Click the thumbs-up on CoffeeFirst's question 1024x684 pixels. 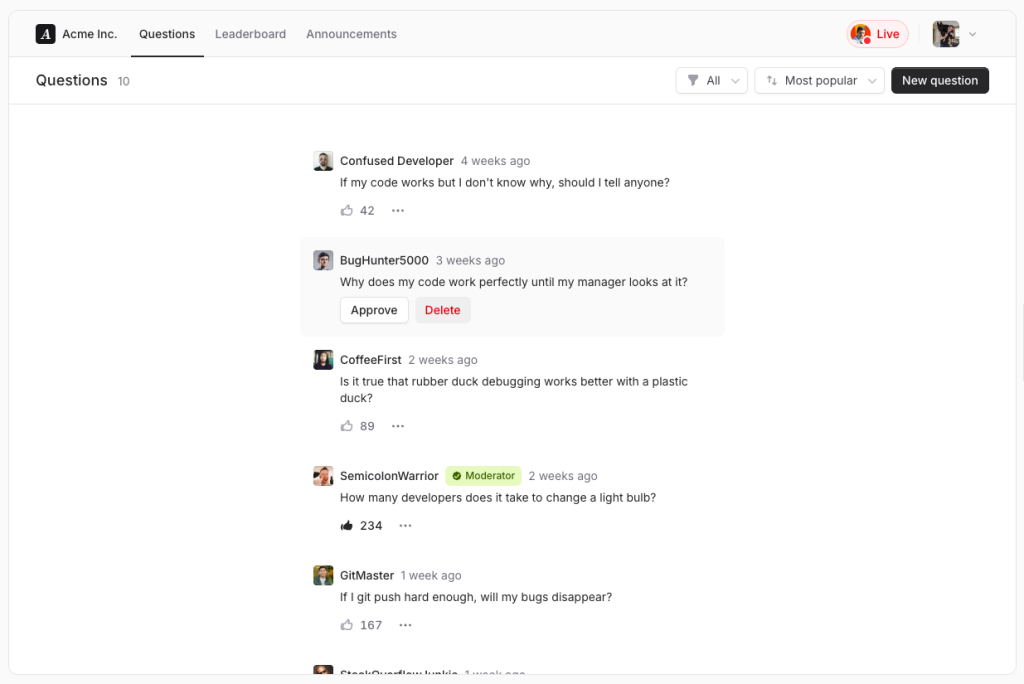[x=345, y=425]
